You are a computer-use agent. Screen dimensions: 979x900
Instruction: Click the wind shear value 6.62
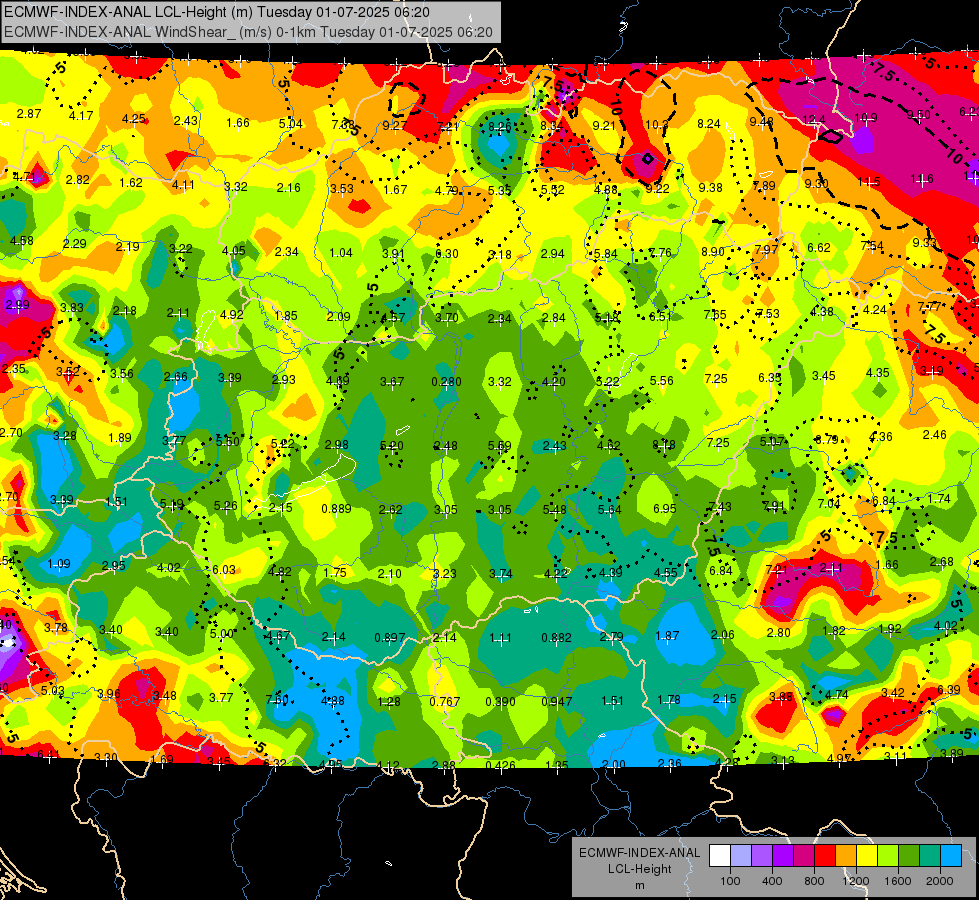point(819,248)
